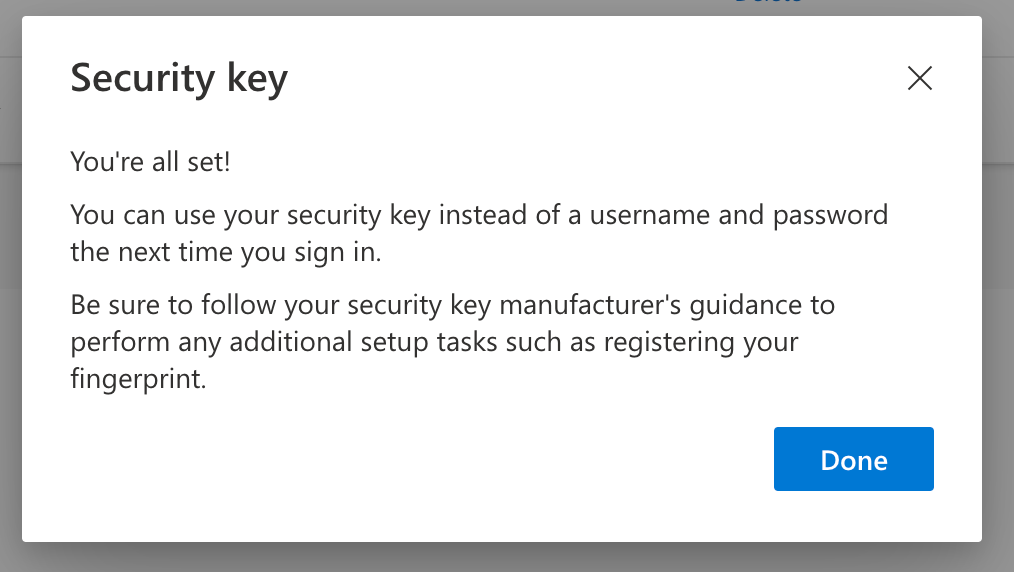Click the dimmed overlay below the dialog

tap(502, 558)
